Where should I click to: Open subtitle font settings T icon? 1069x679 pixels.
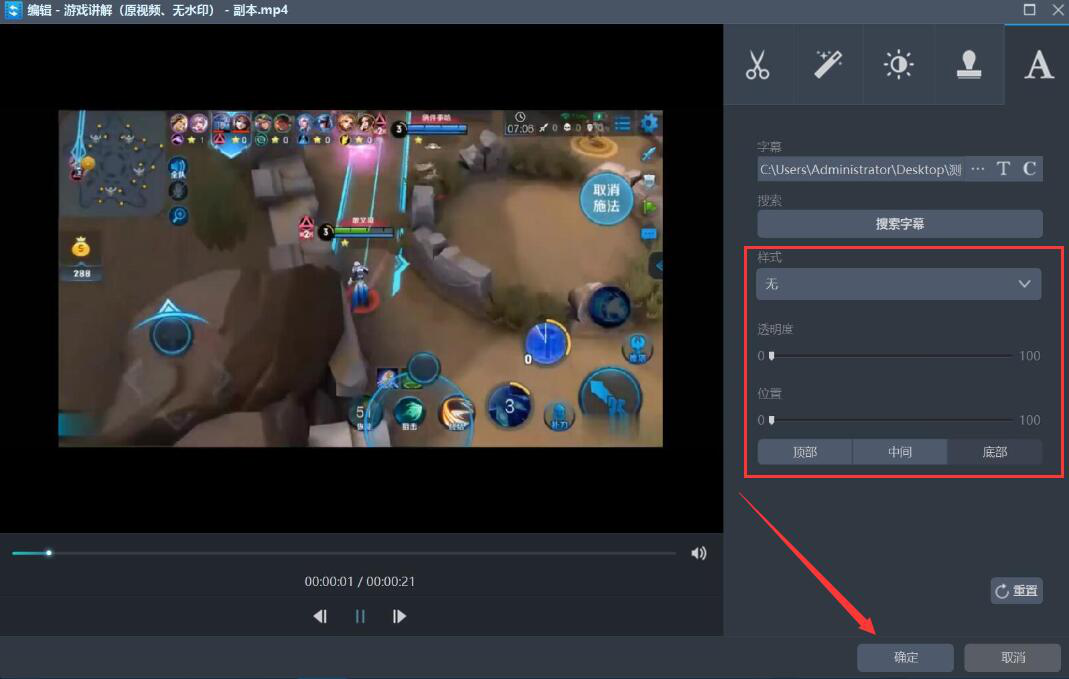point(1003,169)
